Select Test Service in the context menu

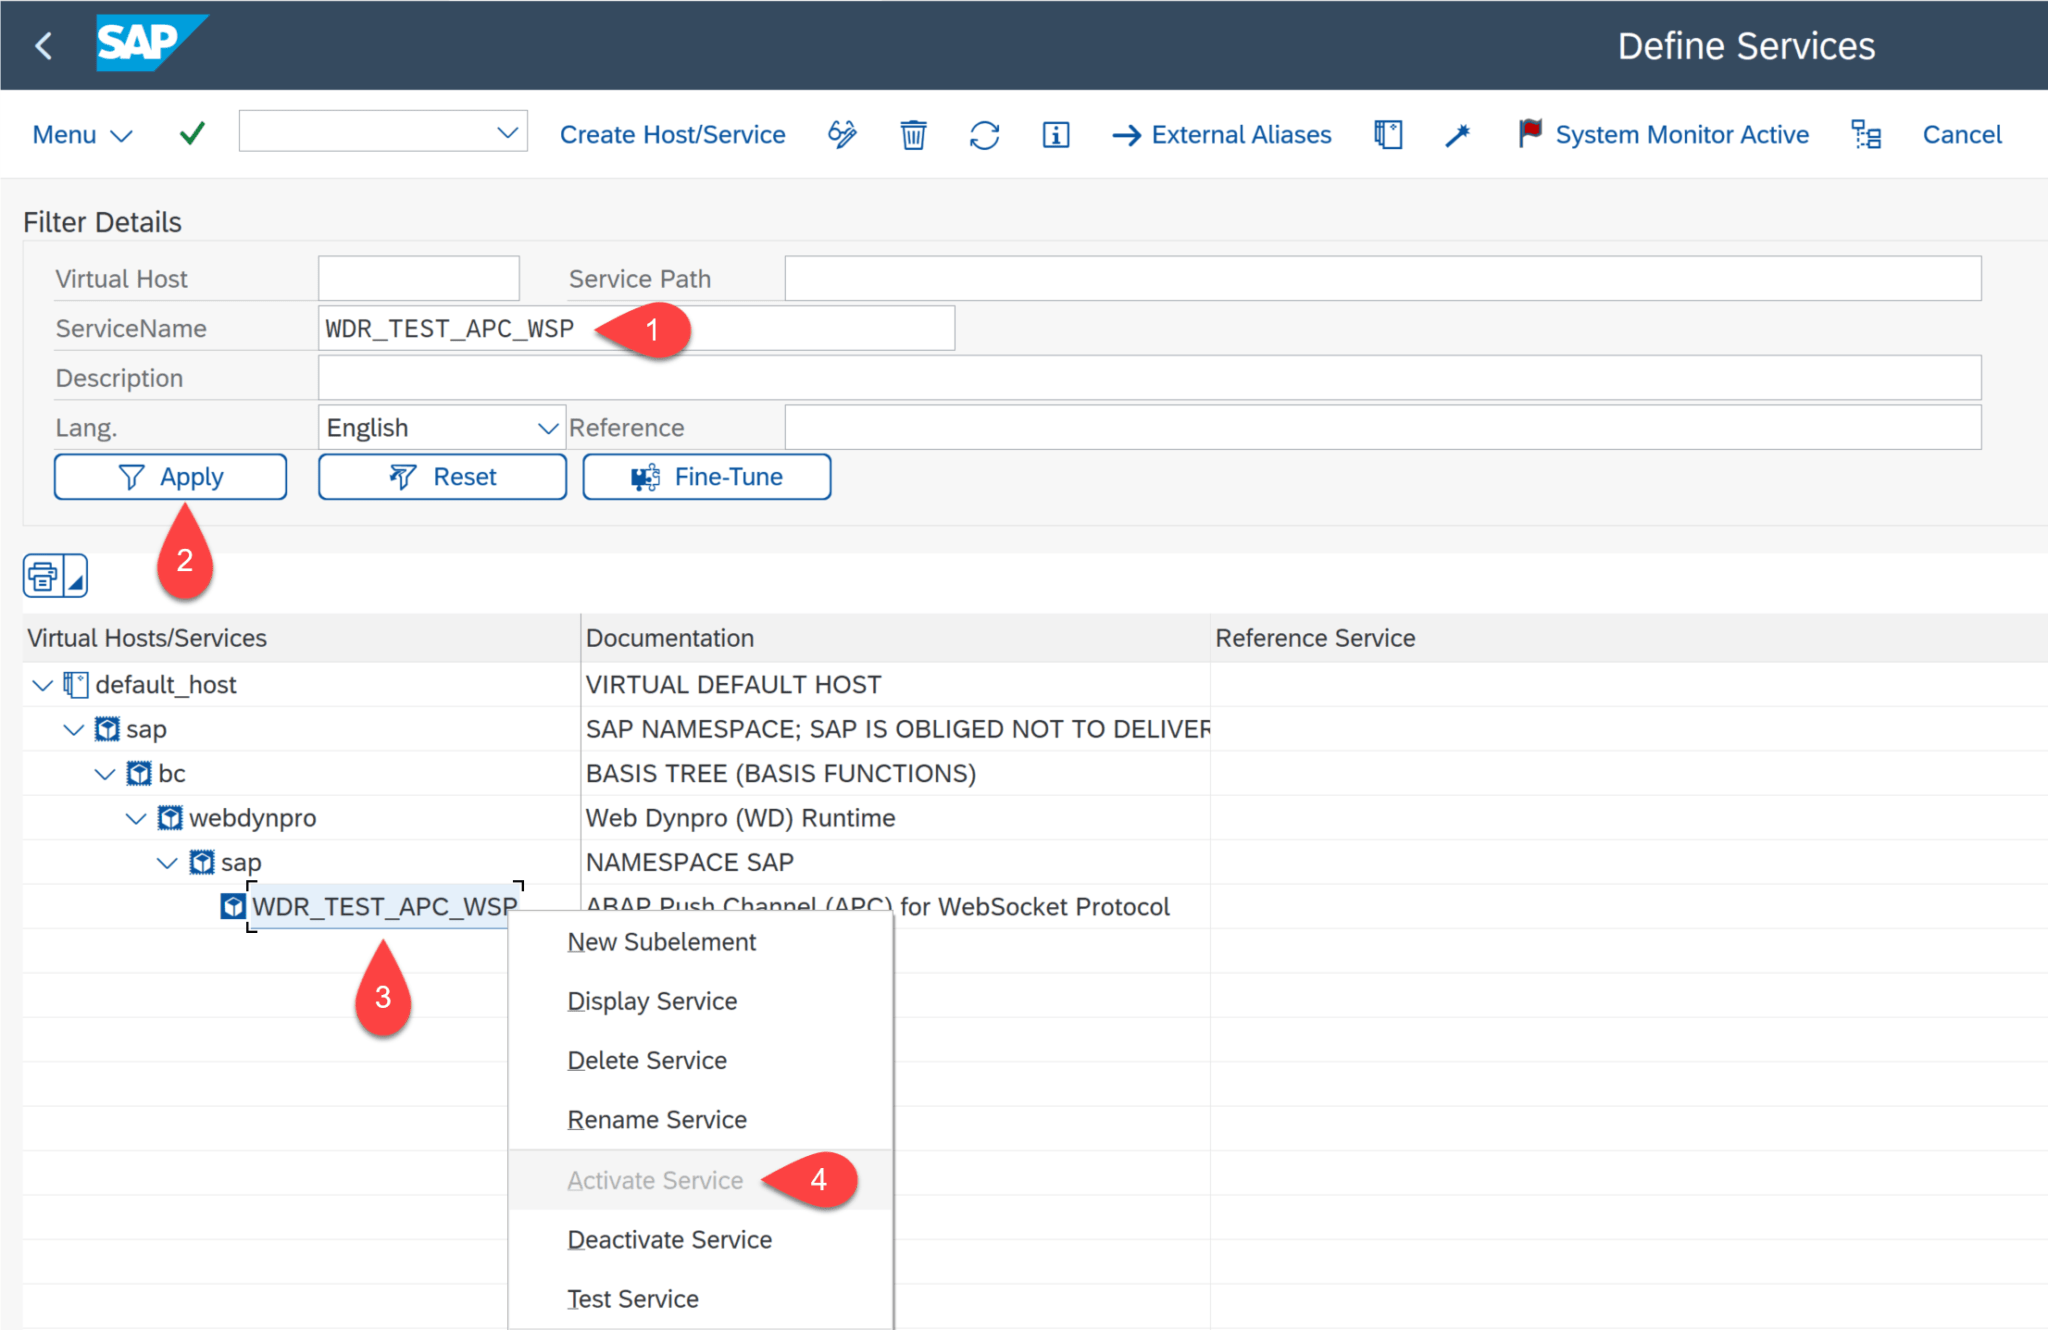click(x=632, y=1298)
